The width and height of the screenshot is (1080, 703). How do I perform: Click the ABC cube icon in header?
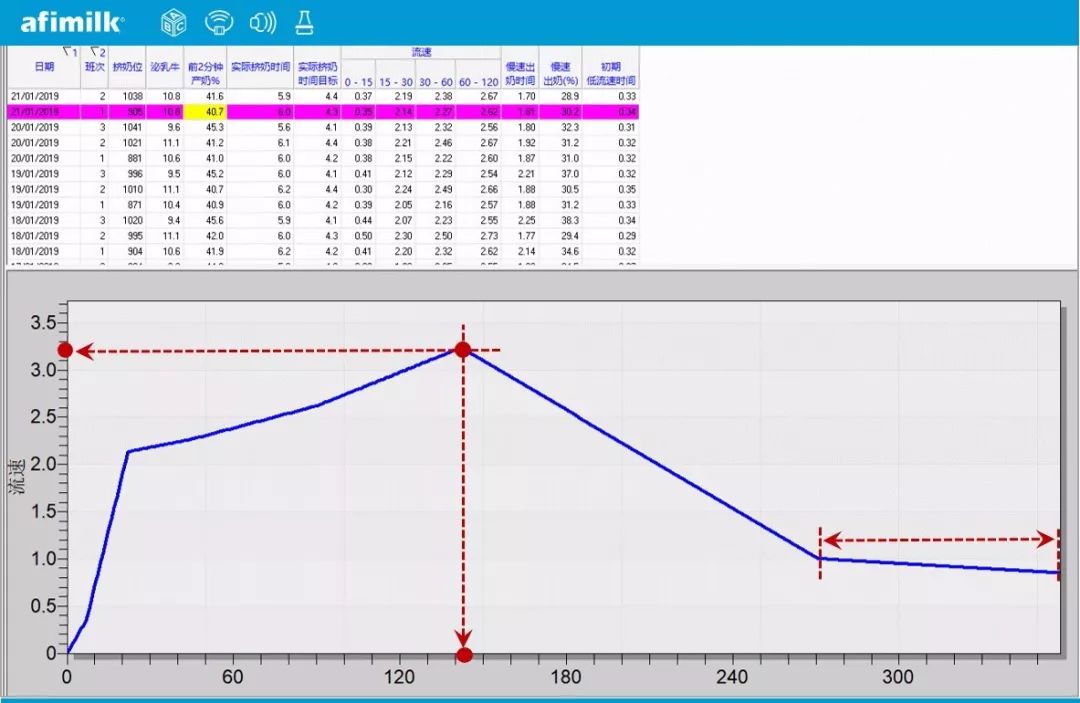173,22
